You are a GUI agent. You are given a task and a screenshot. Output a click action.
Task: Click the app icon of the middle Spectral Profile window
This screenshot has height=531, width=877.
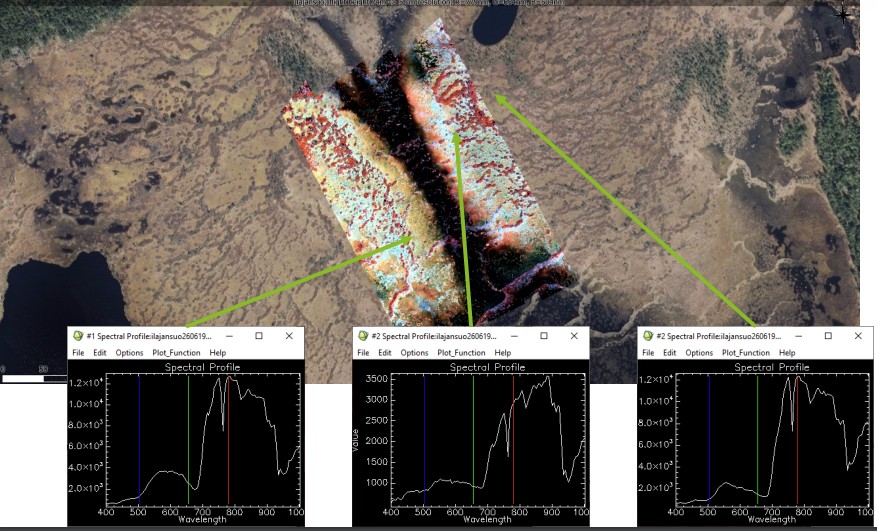[362, 336]
